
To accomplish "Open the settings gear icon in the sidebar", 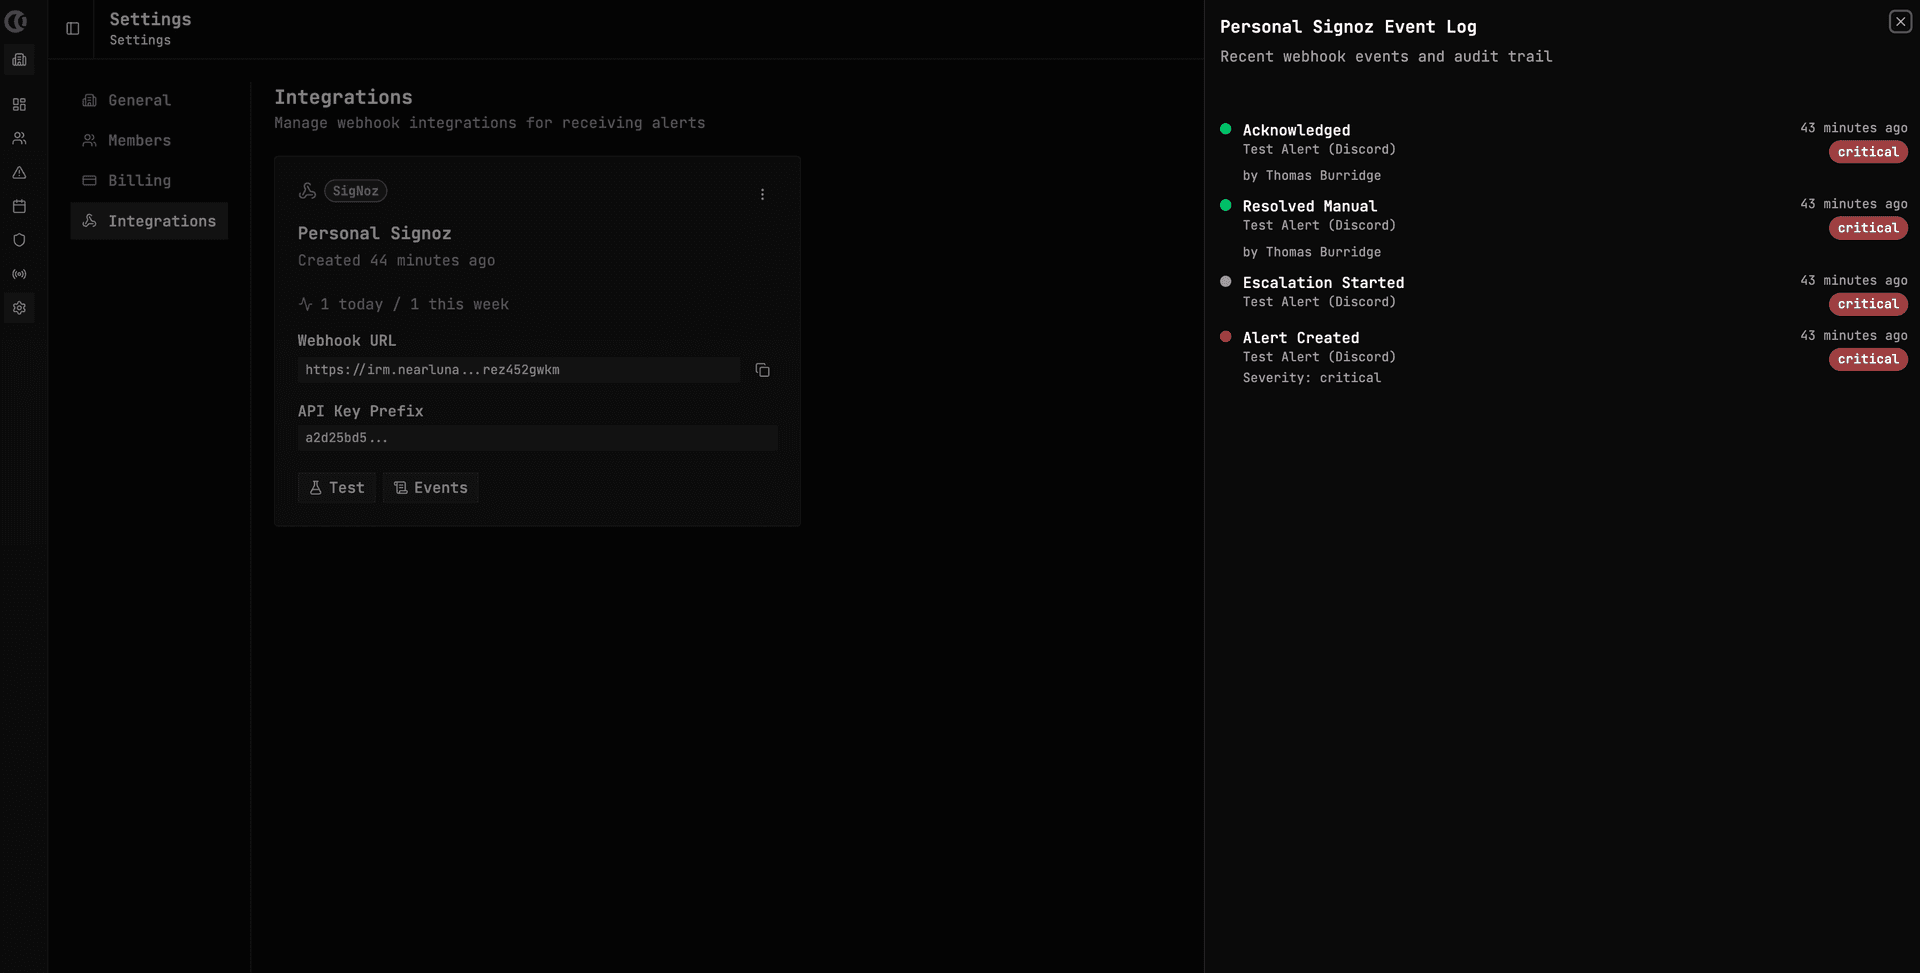I will (18, 308).
